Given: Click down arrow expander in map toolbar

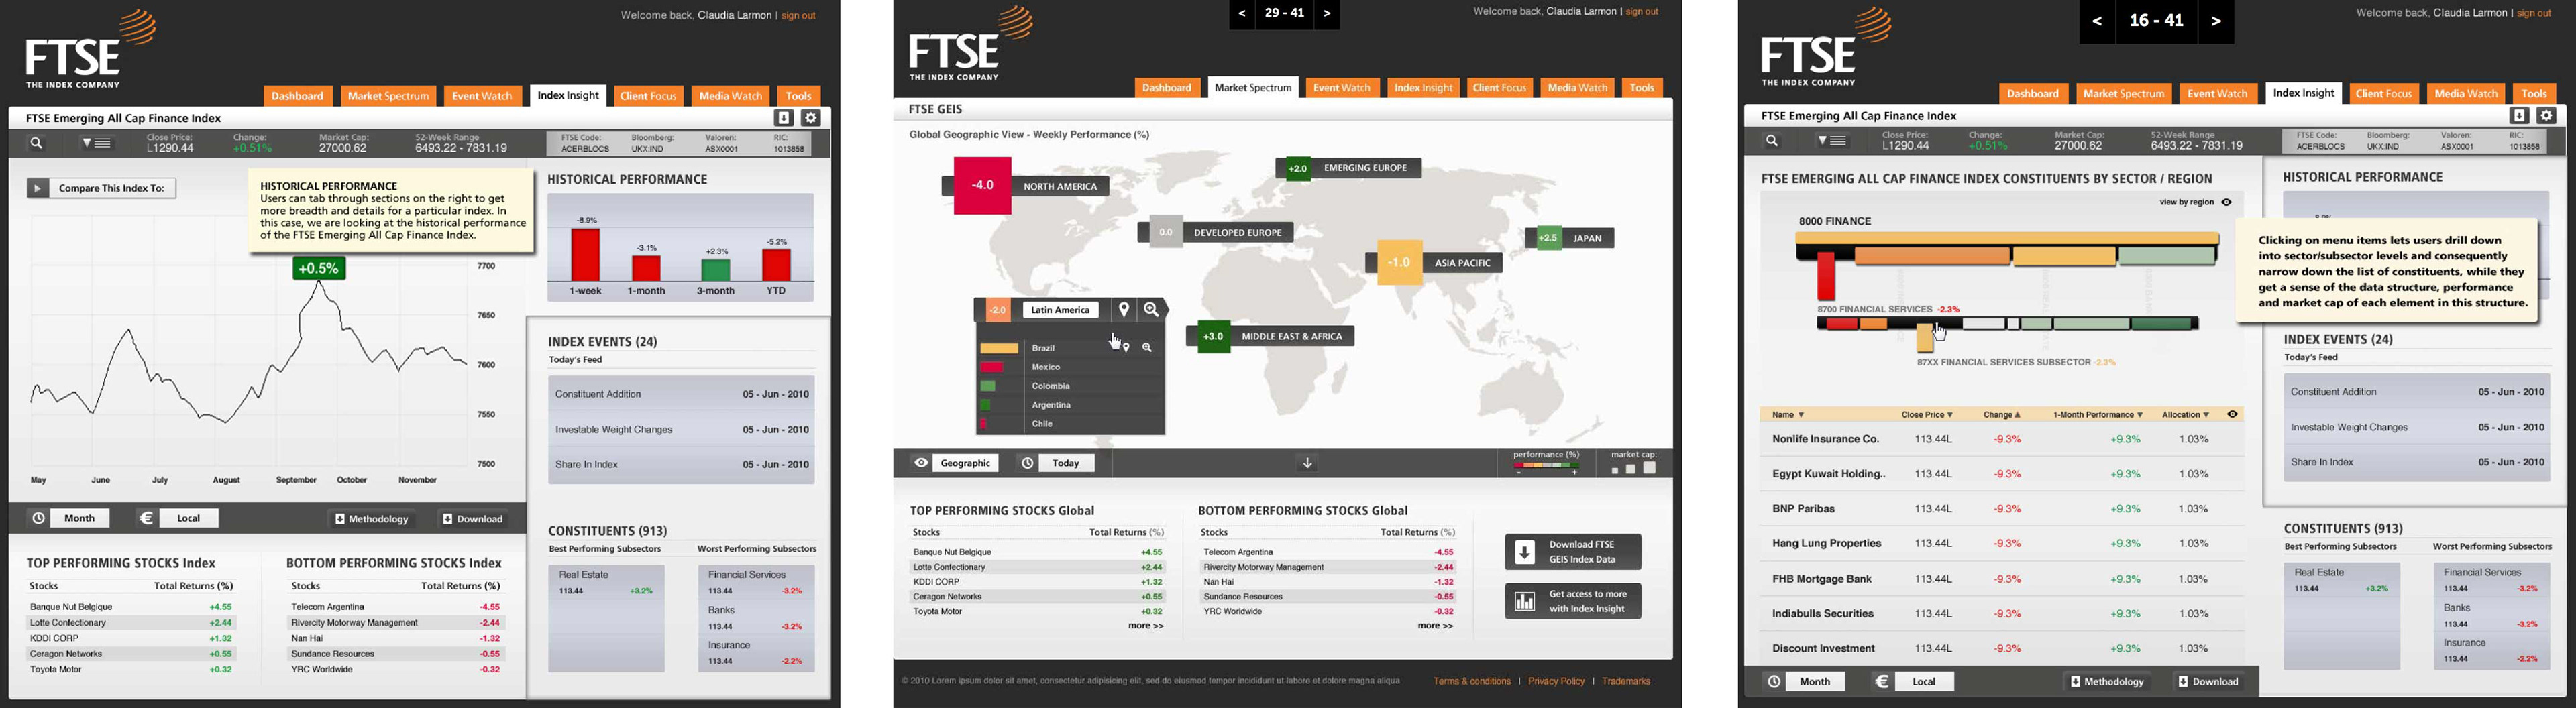Looking at the screenshot, I should click(1307, 463).
